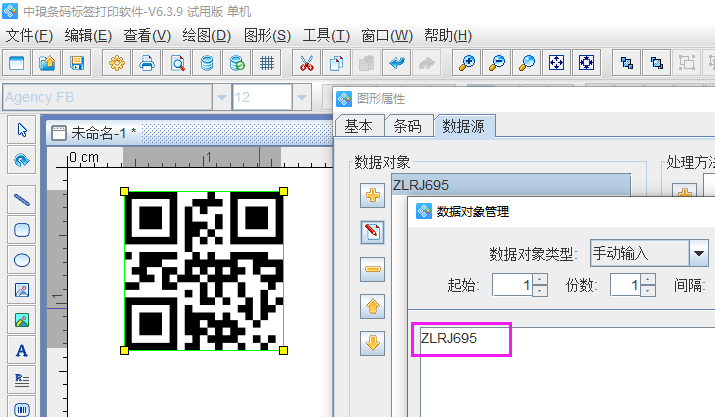Open the 查看(V) menu
The width and height of the screenshot is (715, 417).
coord(147,35)
